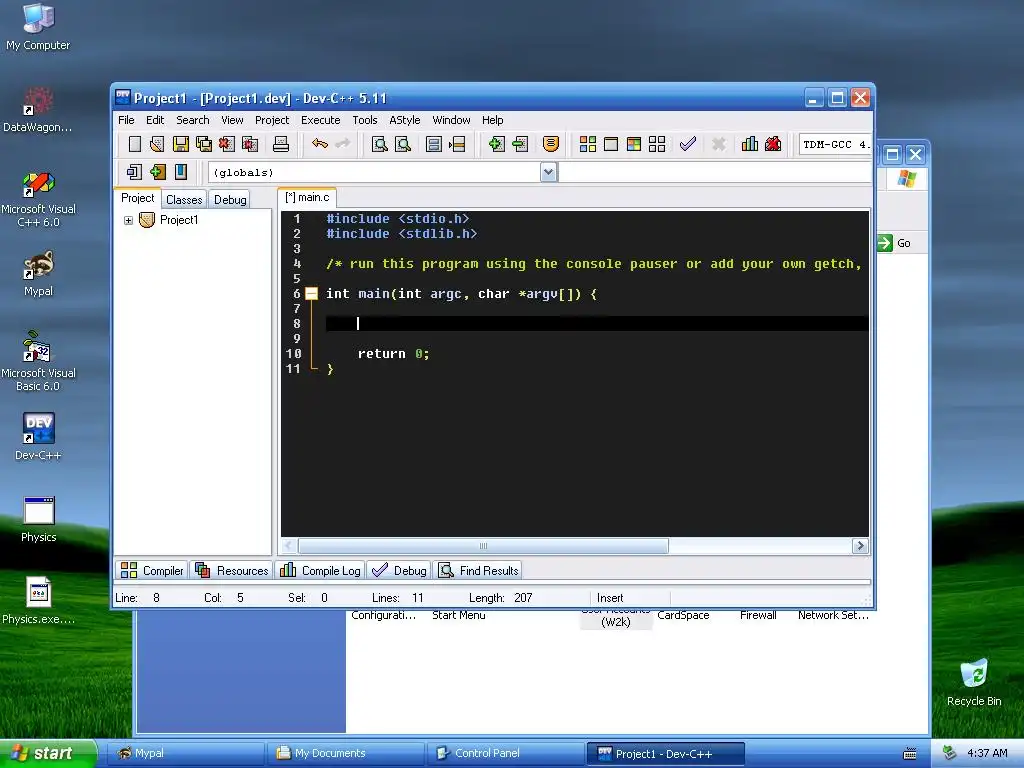
Task: Open the Resources bottom tab
Action: pos(232,570)
